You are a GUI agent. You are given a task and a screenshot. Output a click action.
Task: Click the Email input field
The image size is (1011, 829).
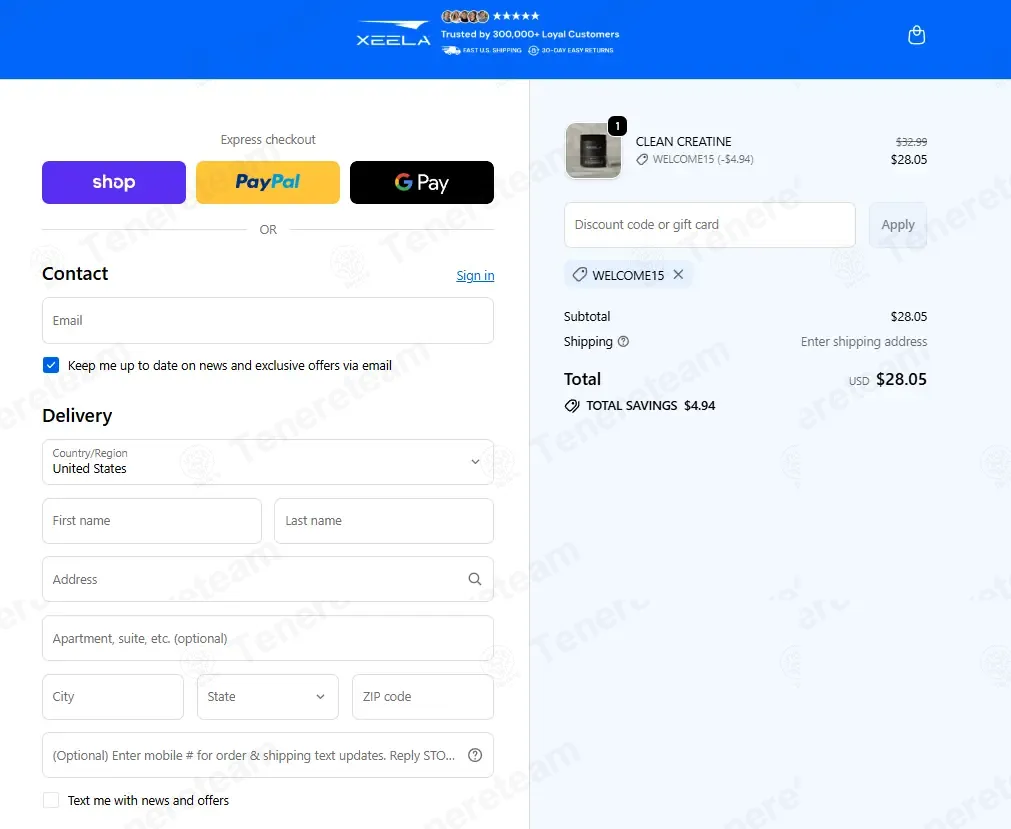(268, 320)
